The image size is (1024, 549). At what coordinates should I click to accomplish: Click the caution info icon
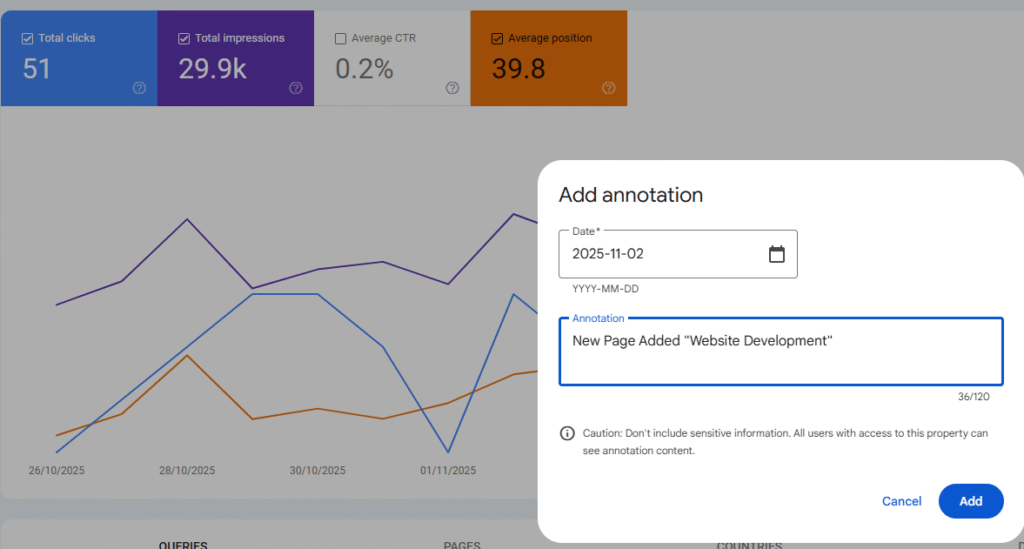tap(567, 433)
